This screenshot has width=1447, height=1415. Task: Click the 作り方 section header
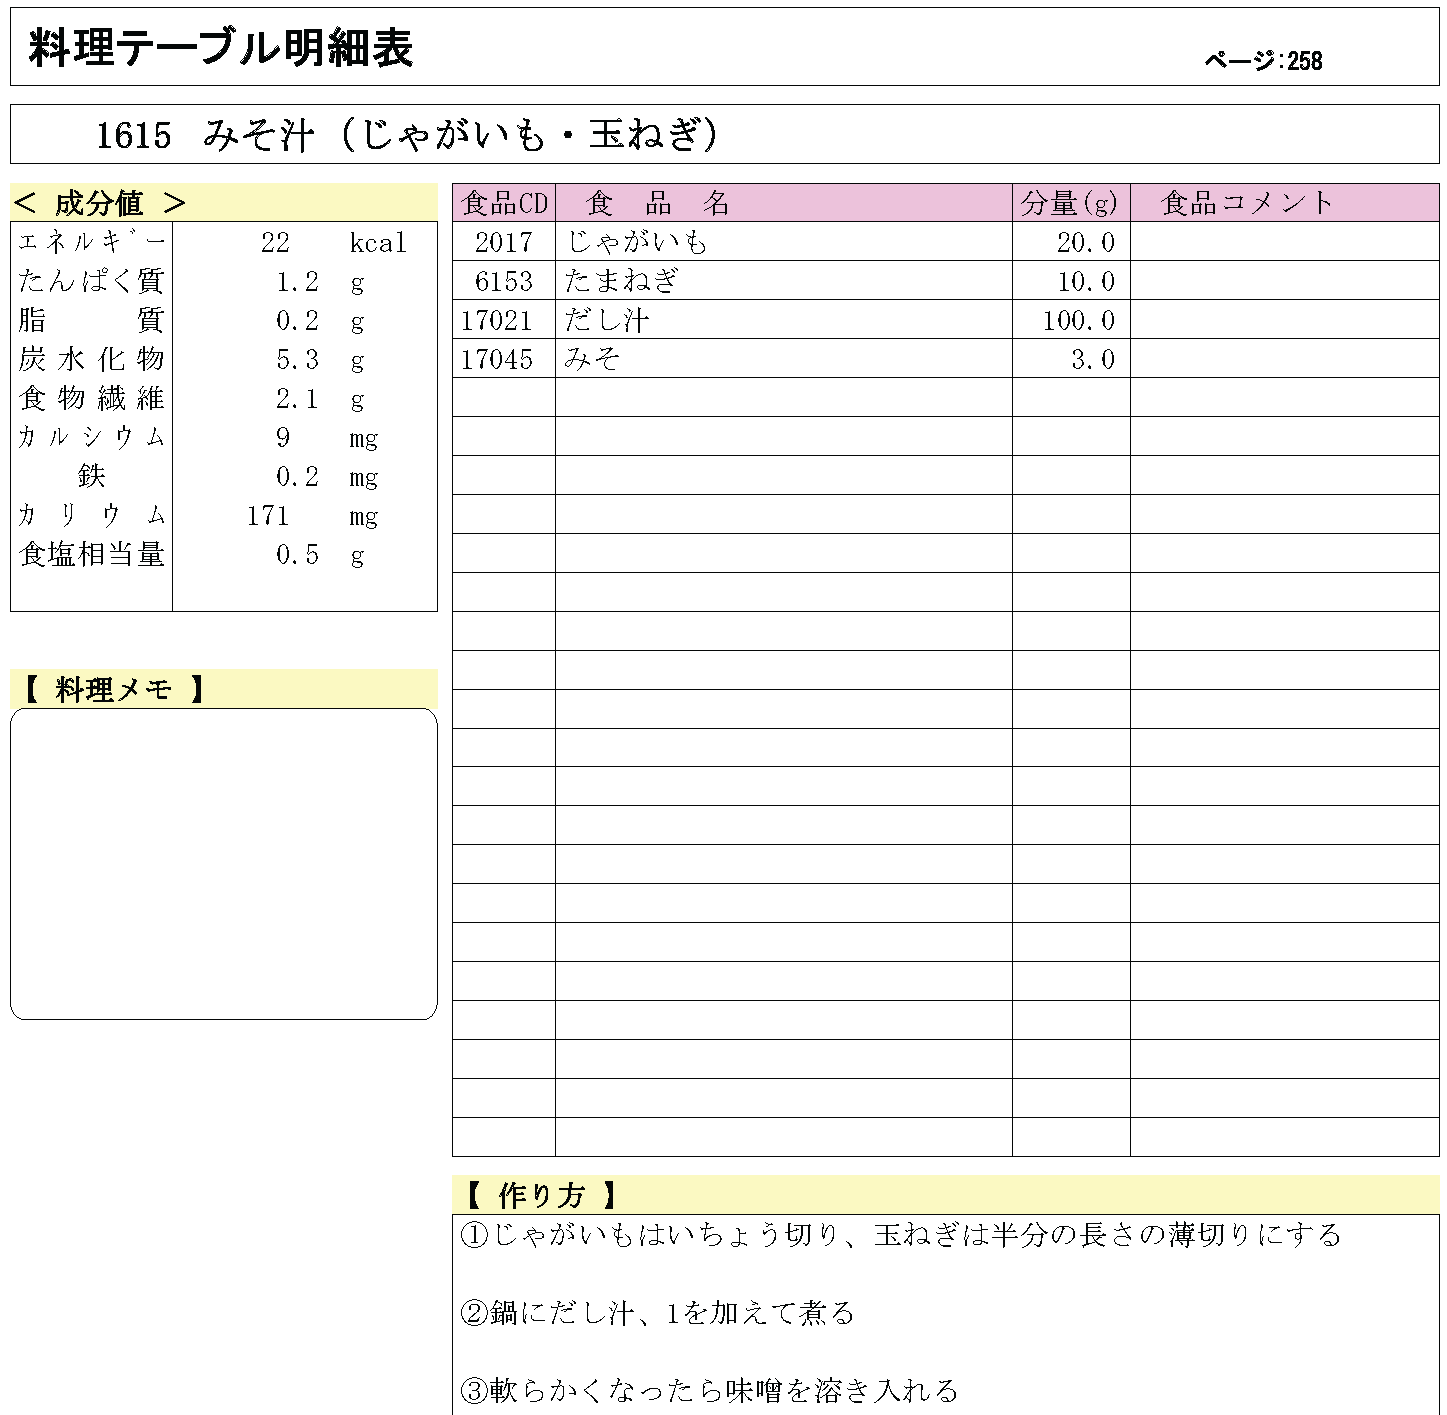tap(541, 1195)
